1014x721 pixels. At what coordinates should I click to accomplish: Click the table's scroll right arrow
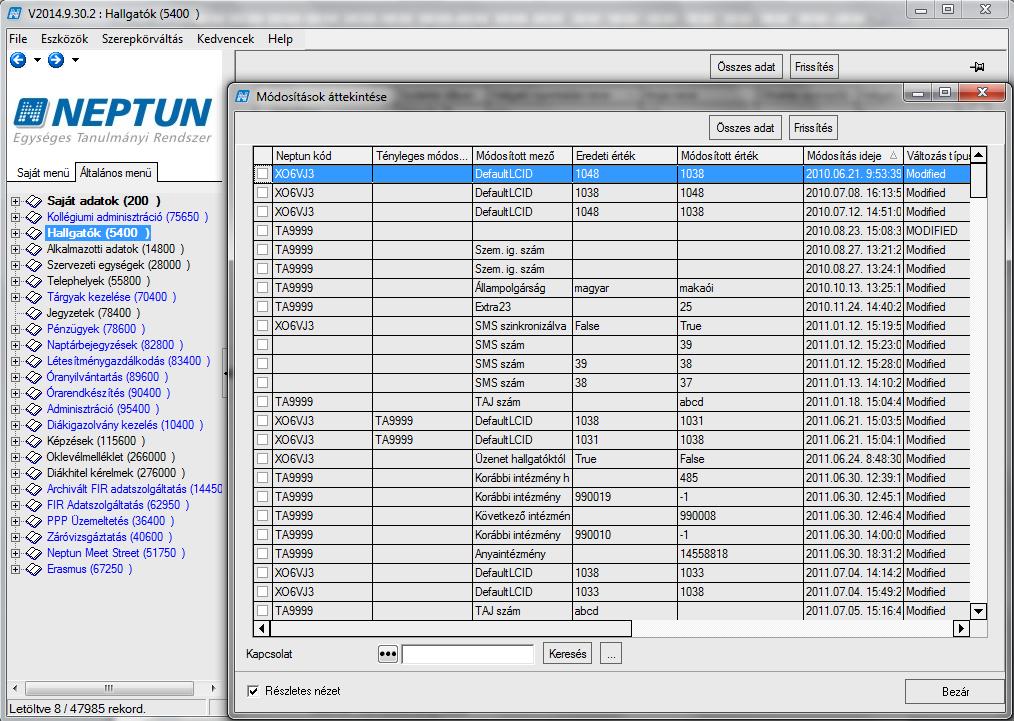point(962,628)
